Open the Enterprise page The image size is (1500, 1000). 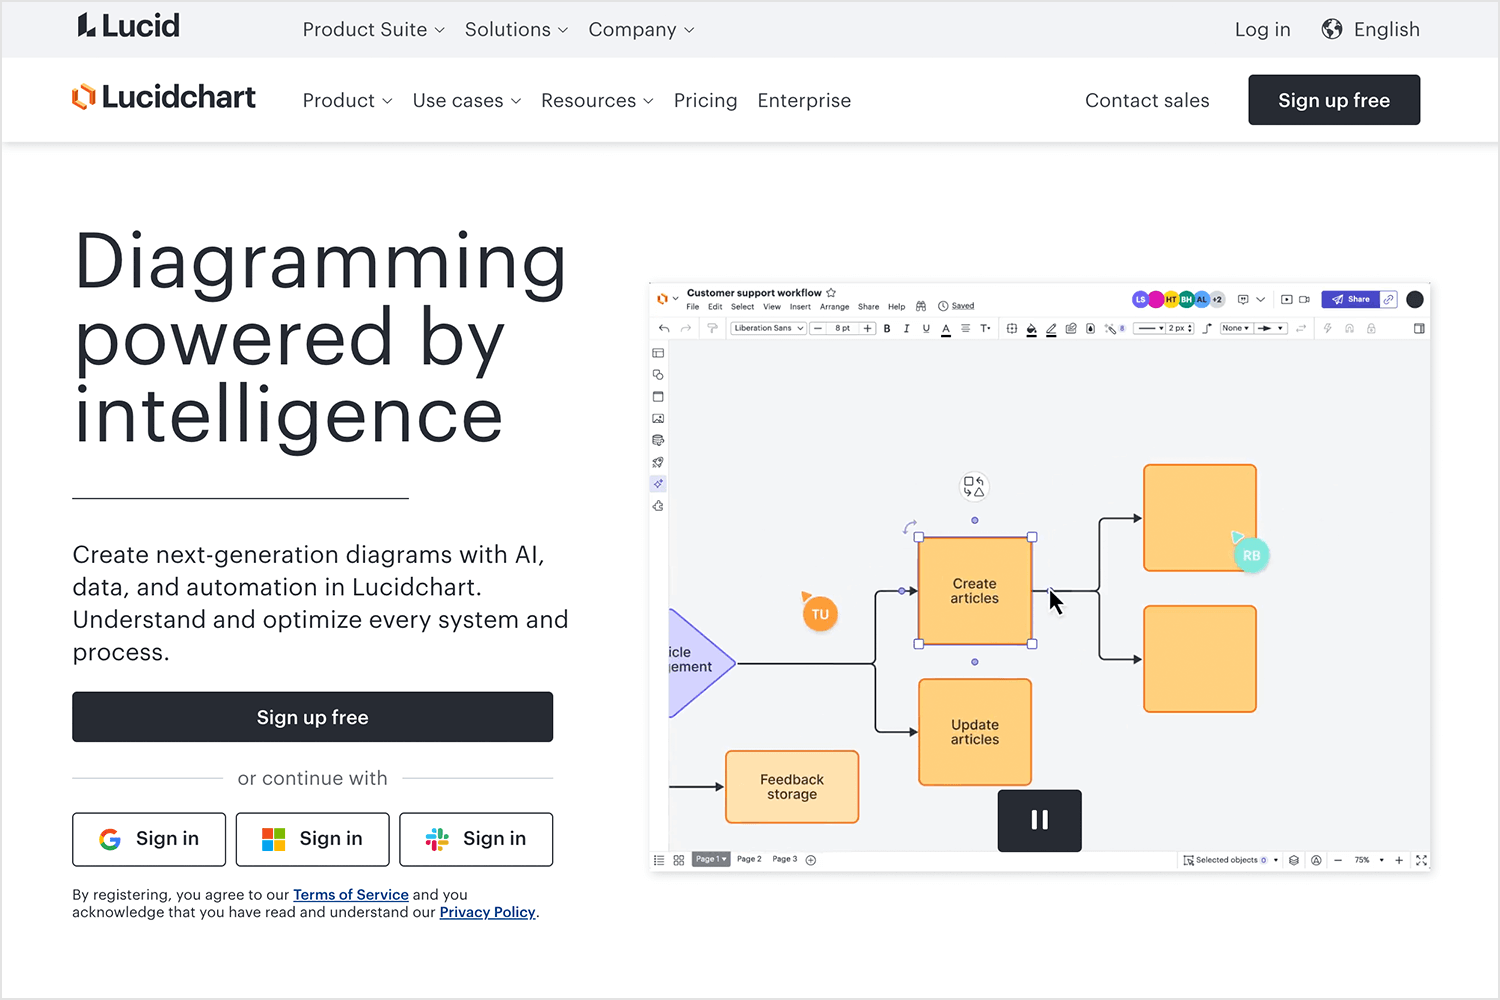pos(804,101)
